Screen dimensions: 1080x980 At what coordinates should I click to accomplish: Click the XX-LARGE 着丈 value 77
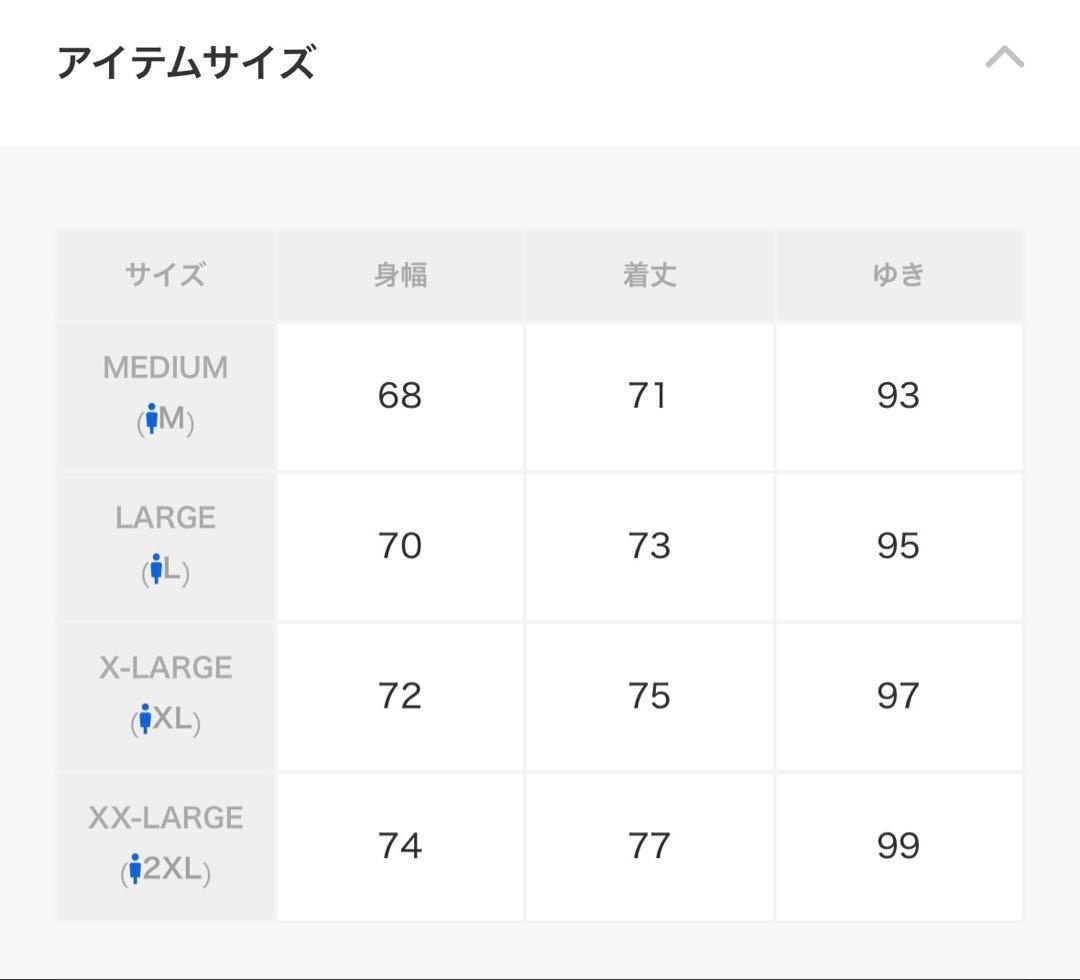[649, 846]
